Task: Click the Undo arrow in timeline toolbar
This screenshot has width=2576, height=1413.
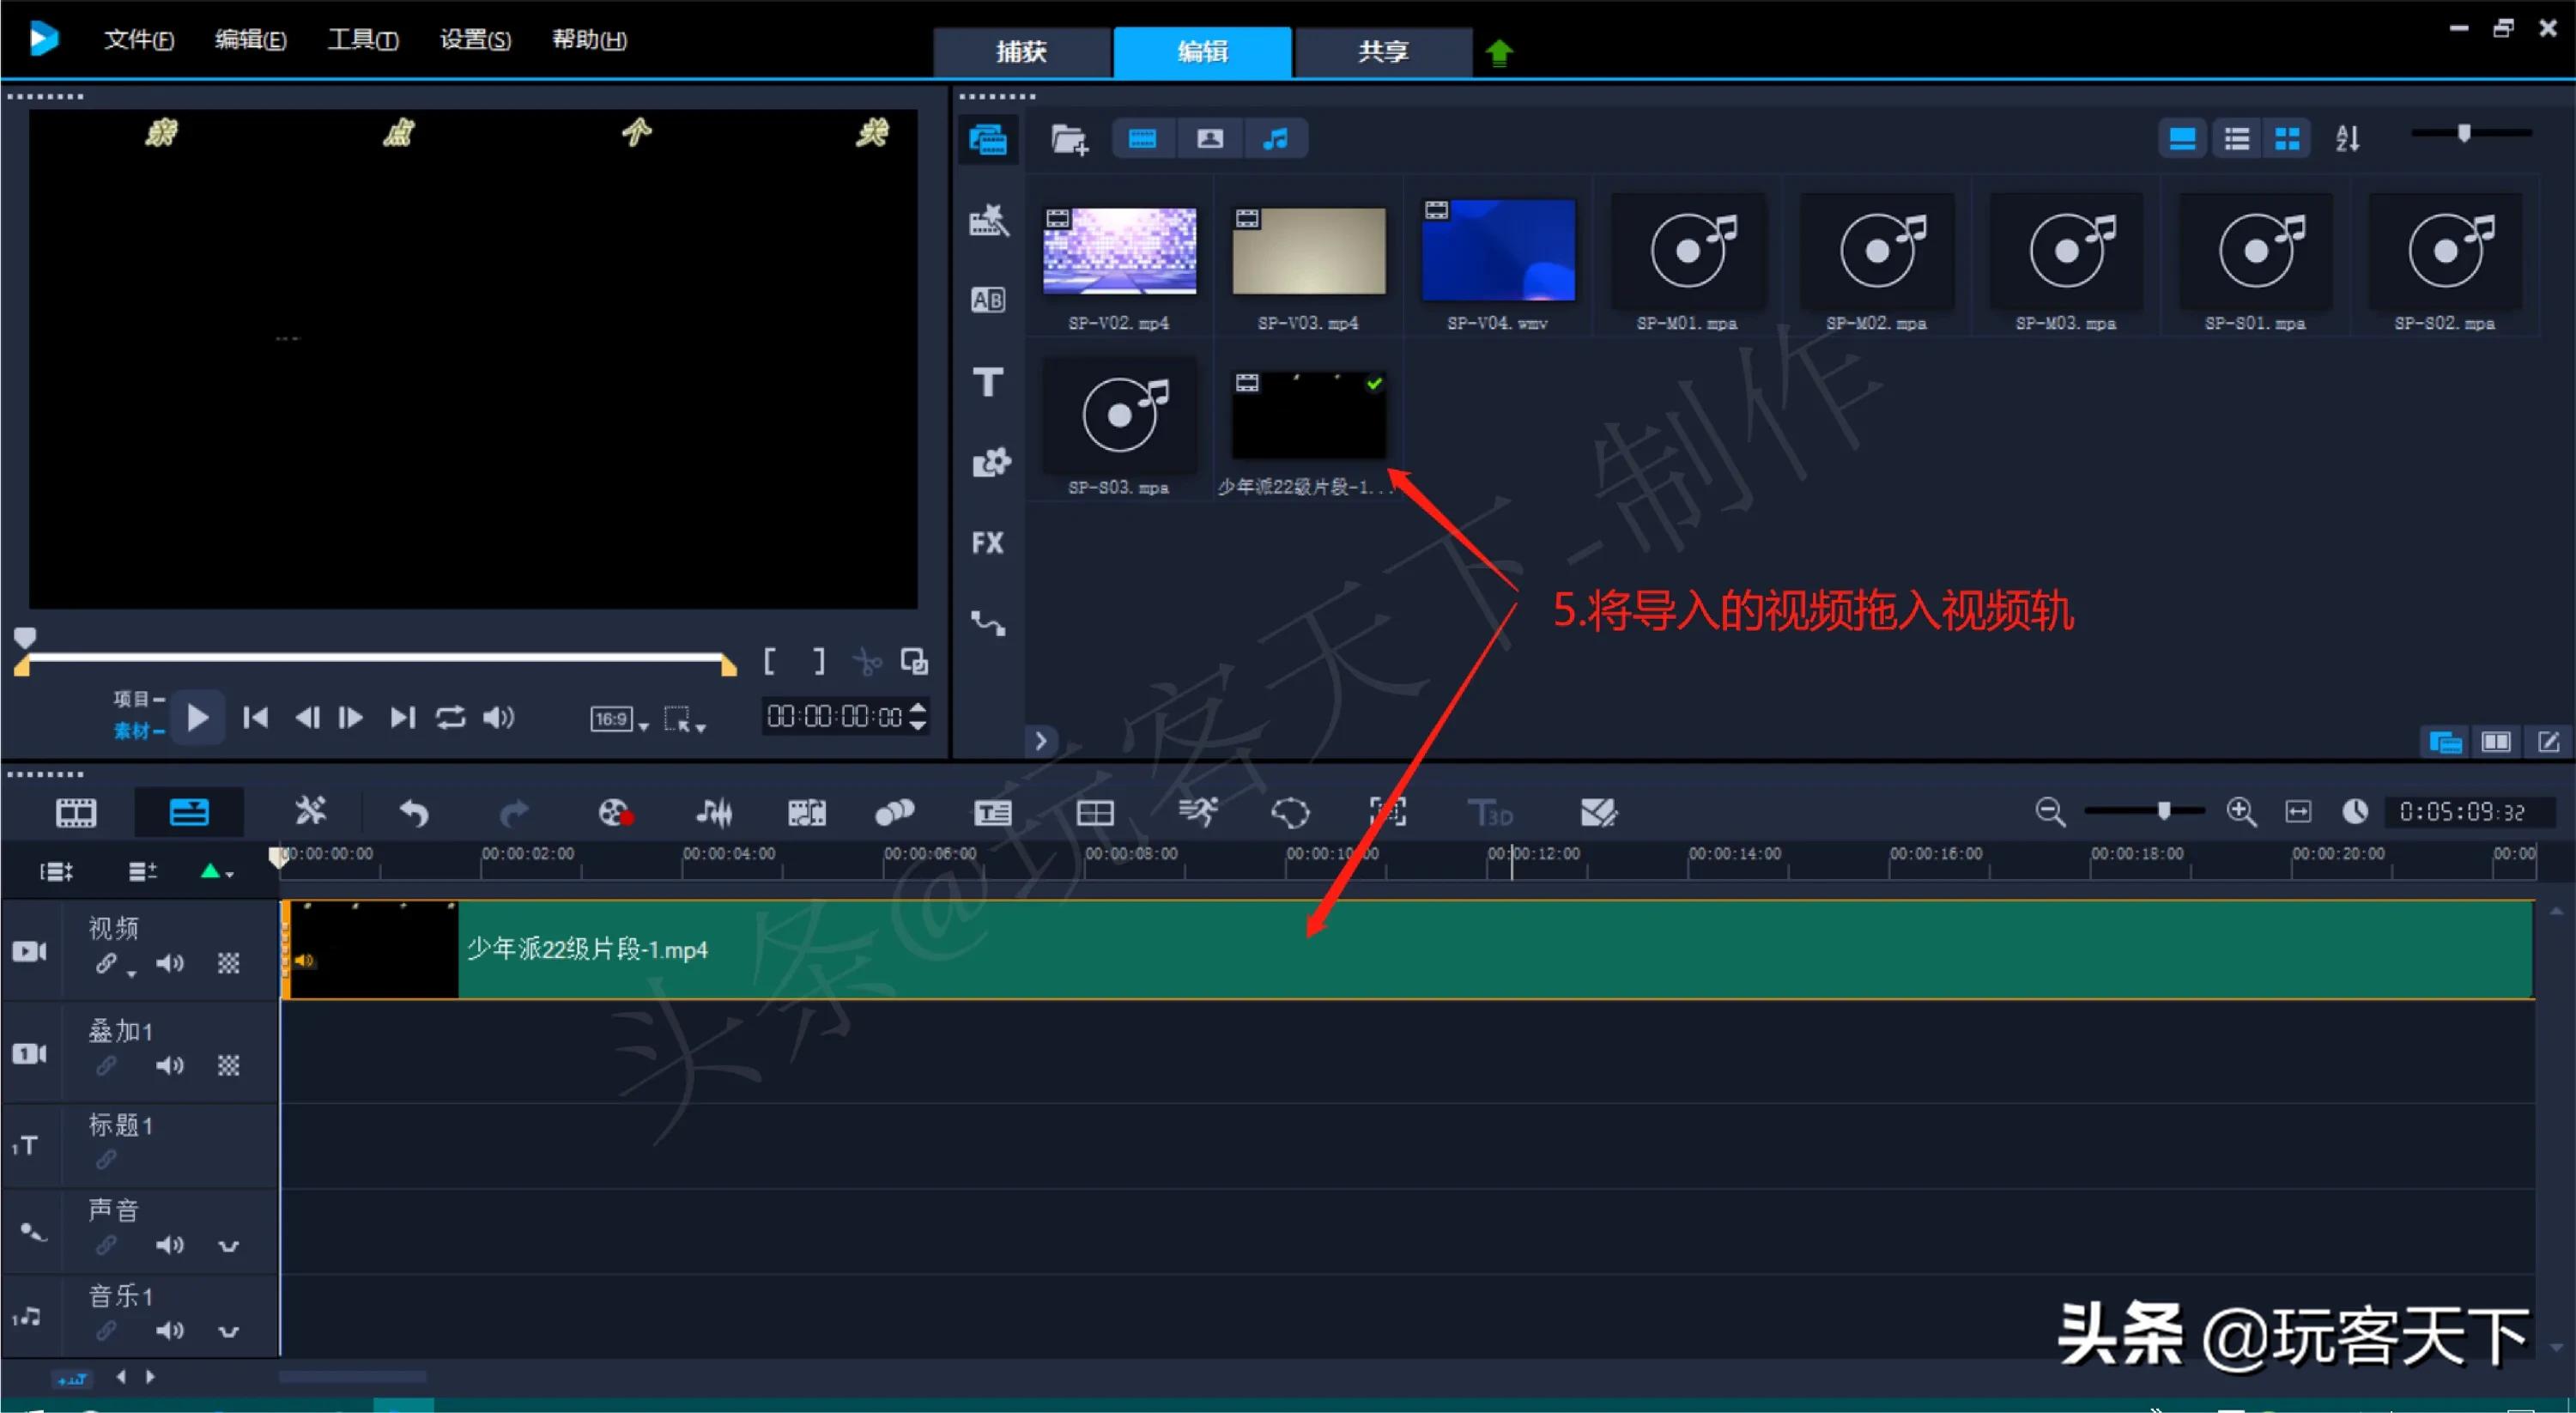Action: (x=413, y=813)
